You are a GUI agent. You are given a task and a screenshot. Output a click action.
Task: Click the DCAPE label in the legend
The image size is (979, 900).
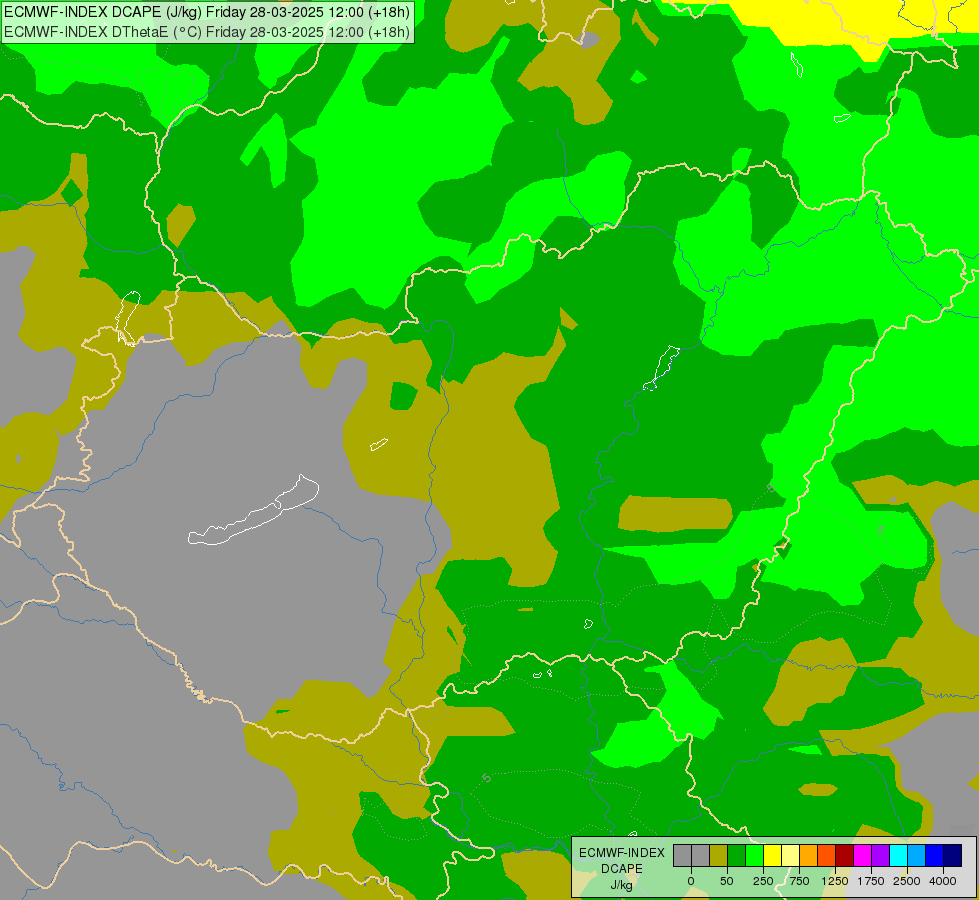[622, 869]
